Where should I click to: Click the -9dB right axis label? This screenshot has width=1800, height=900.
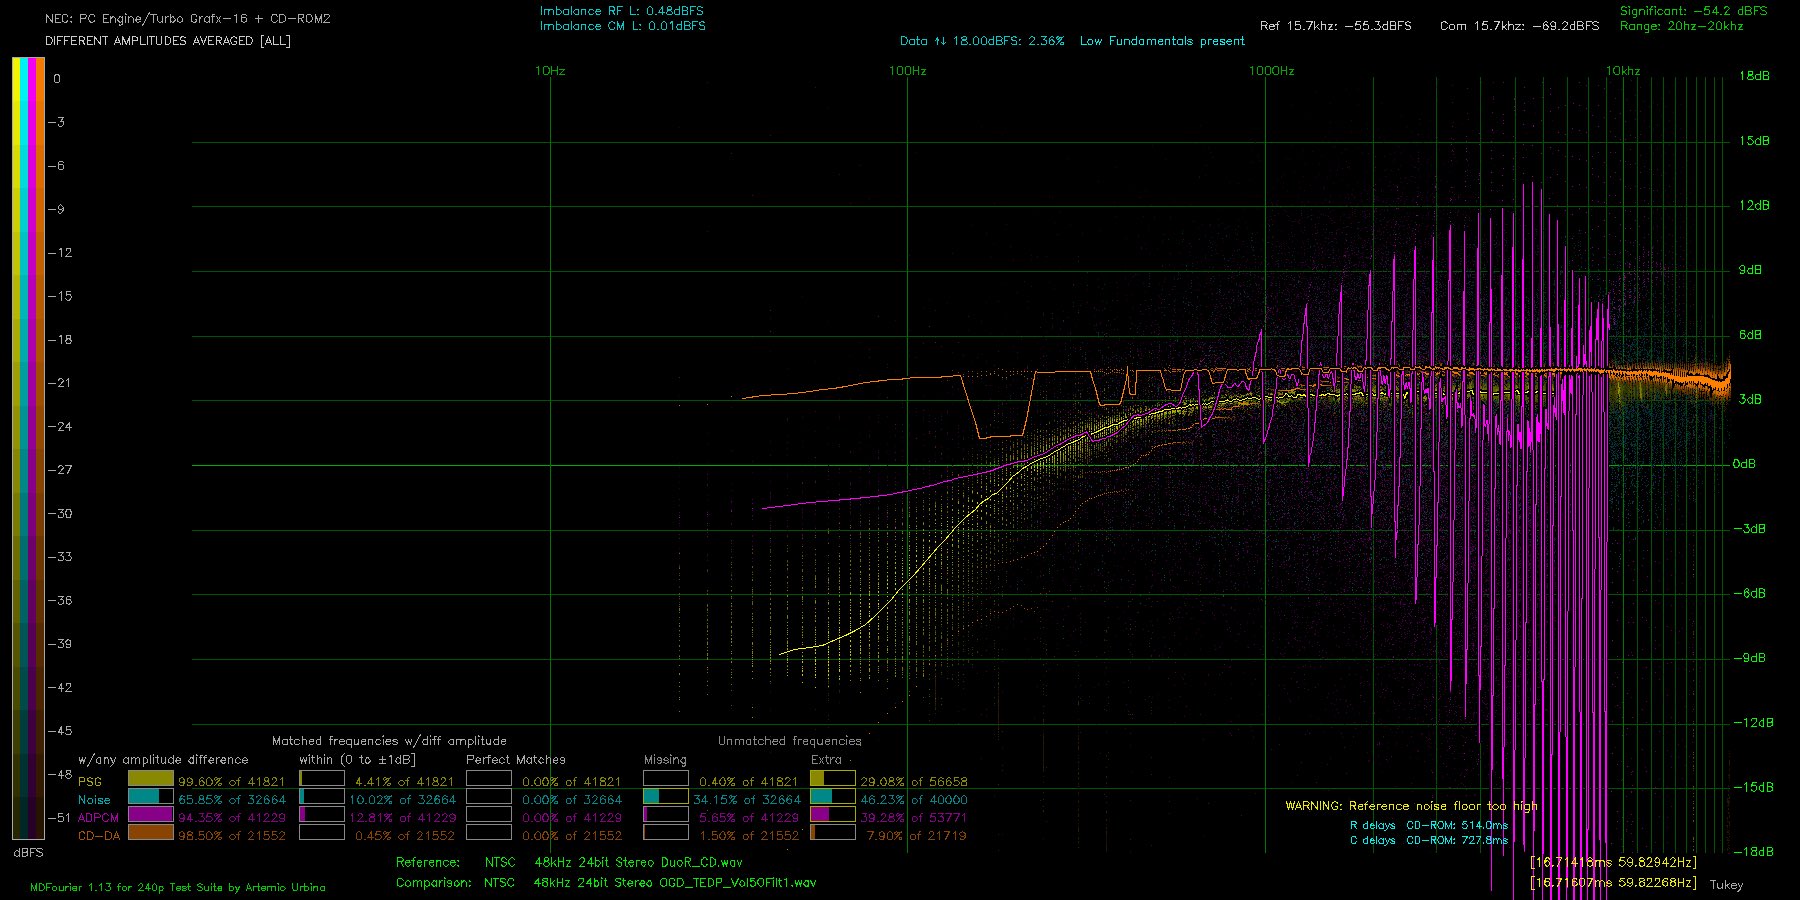(1750, 658)
